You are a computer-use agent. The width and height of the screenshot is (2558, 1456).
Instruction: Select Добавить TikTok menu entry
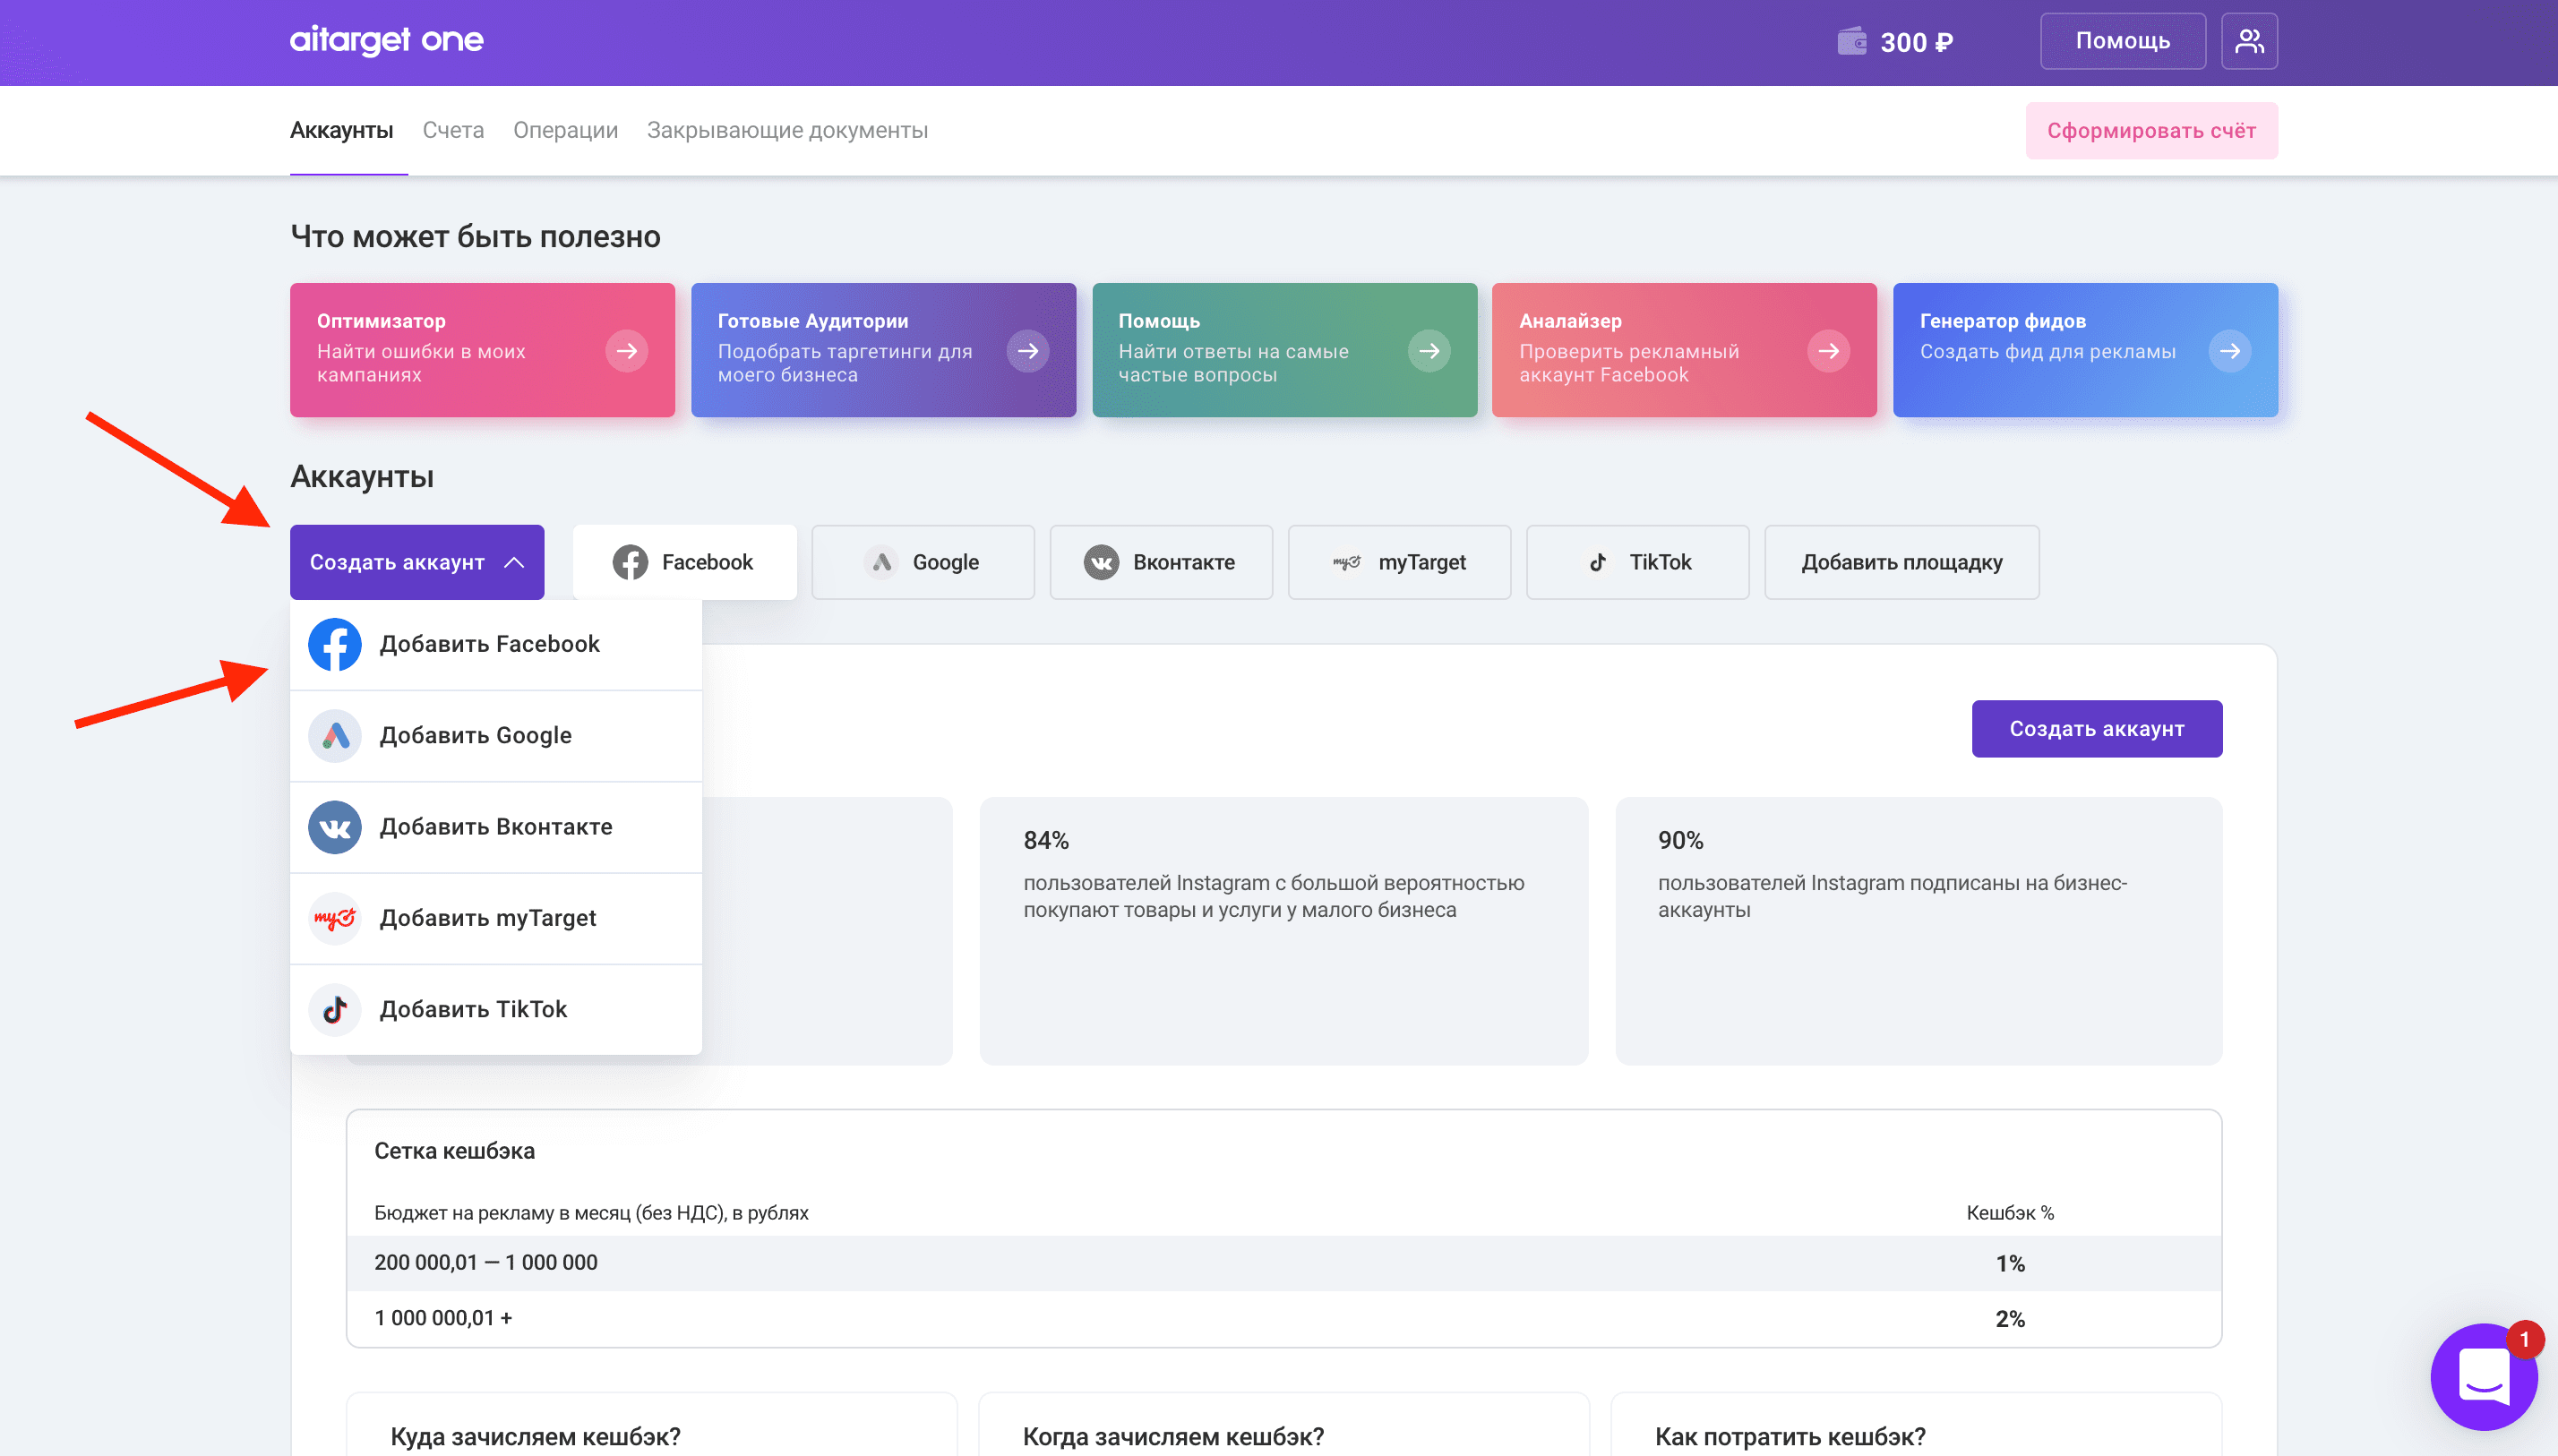(x=496, y=1010)
